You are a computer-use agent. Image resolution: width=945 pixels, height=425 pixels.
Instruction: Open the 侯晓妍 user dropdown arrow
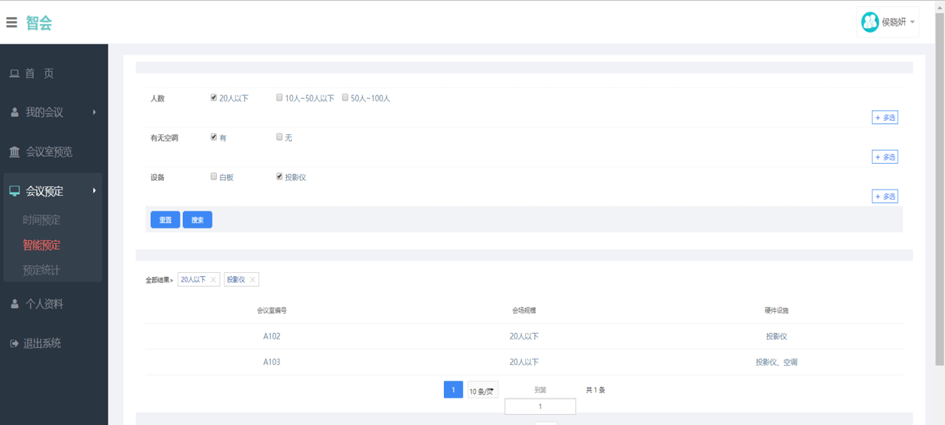912,22
